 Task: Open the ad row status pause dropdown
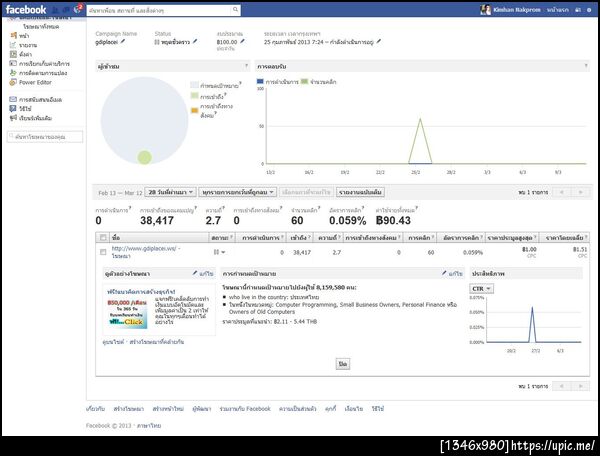point(219,252)
